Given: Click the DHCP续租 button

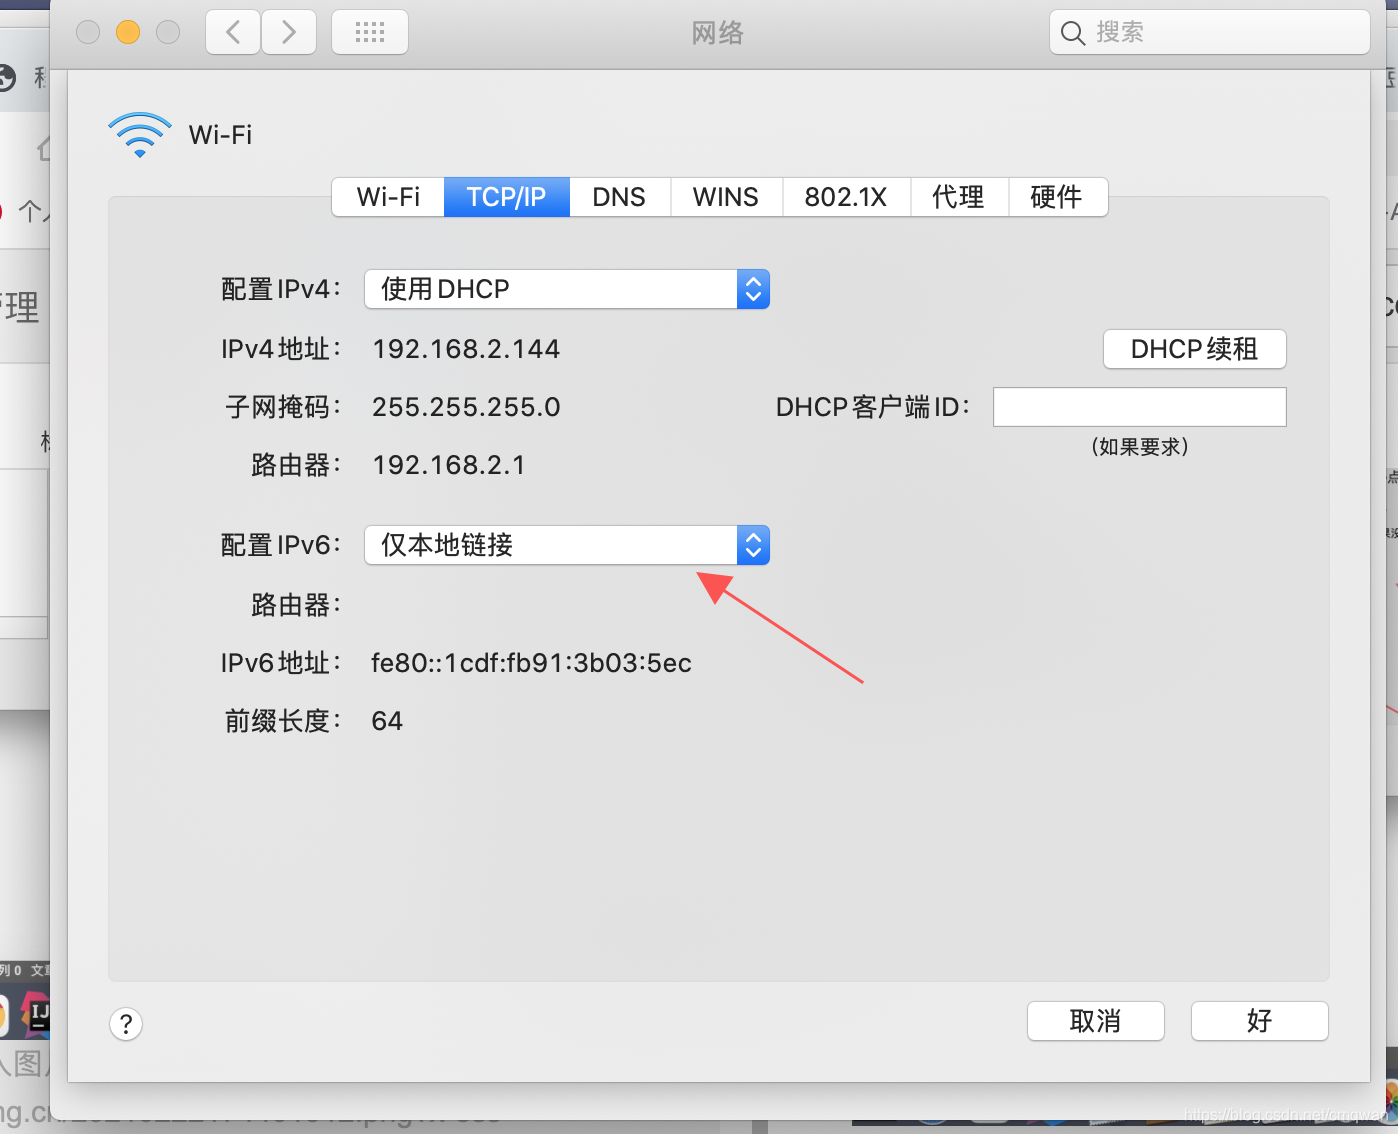Looking at the screenshot, I should pos(1195,349).
